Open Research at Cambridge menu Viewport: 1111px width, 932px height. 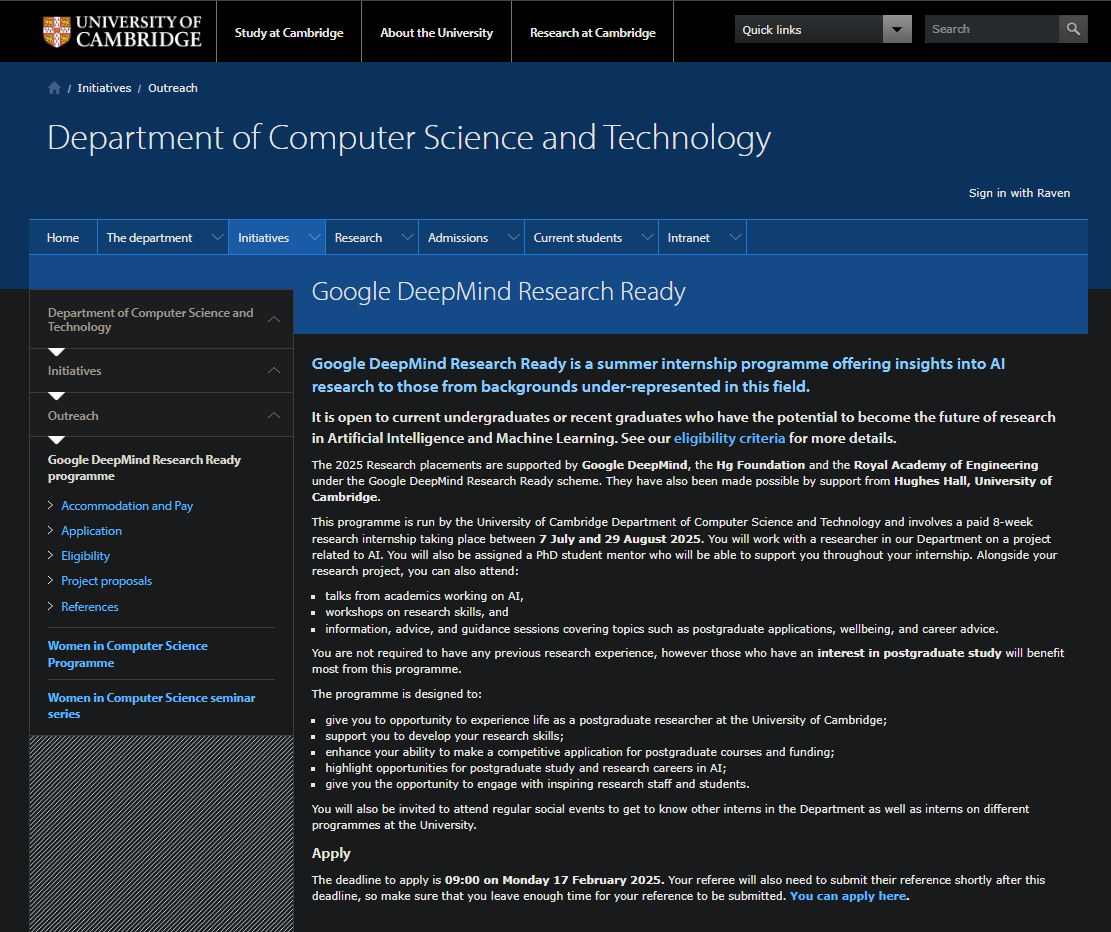tap(592, 33)
